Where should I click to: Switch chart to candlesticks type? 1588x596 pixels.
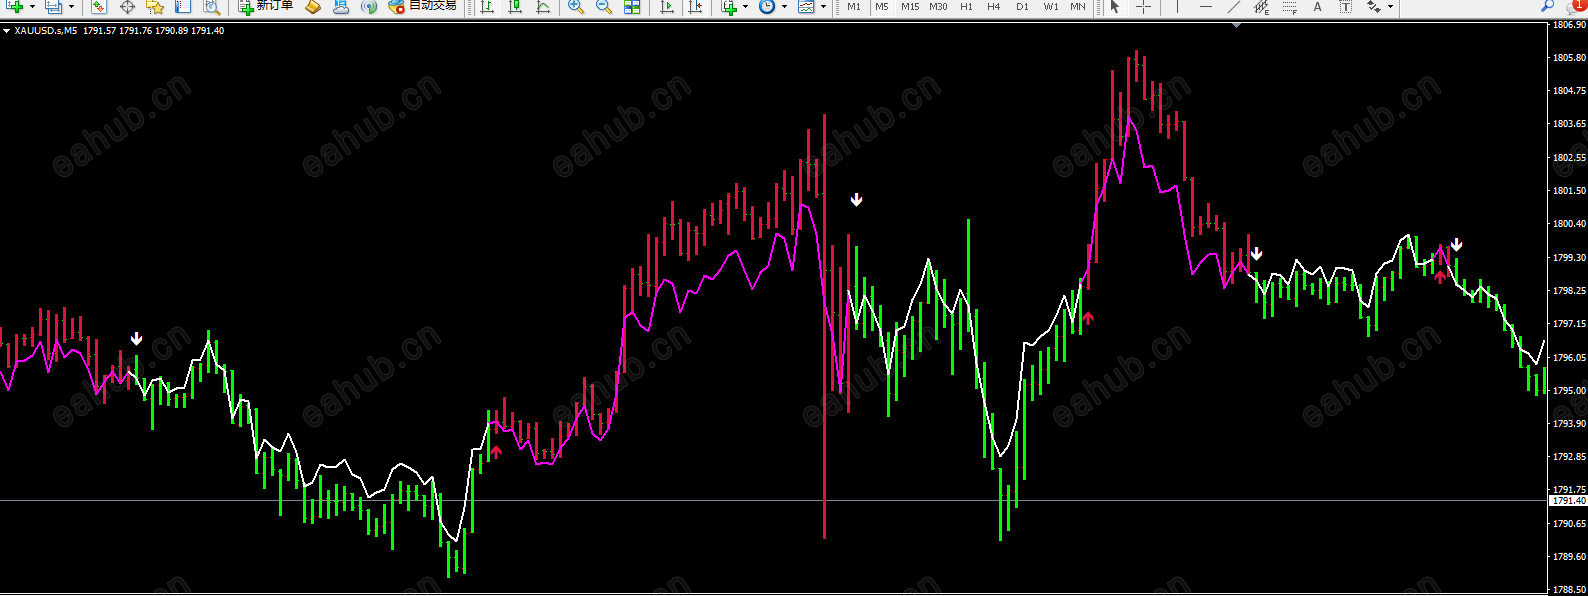pyautogui.click(x=515, y=6)
